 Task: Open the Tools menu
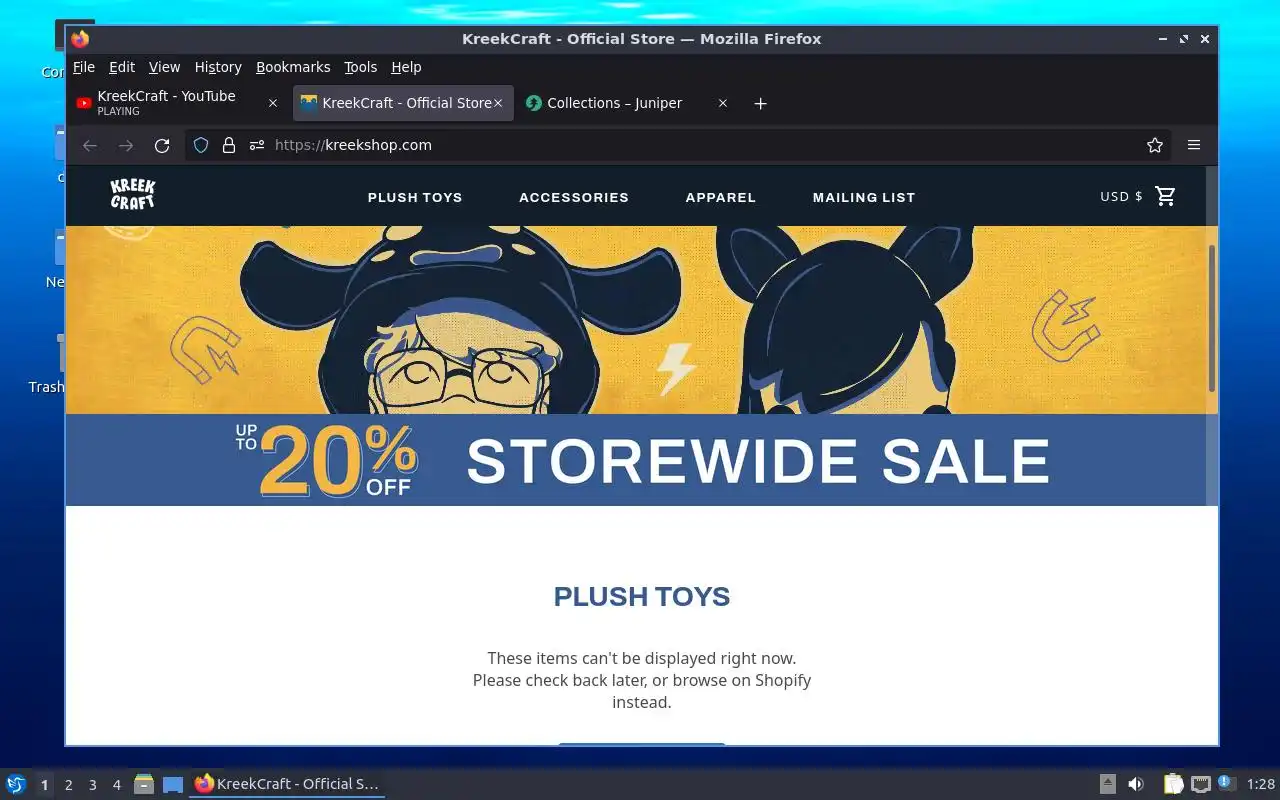click(360, 67)
